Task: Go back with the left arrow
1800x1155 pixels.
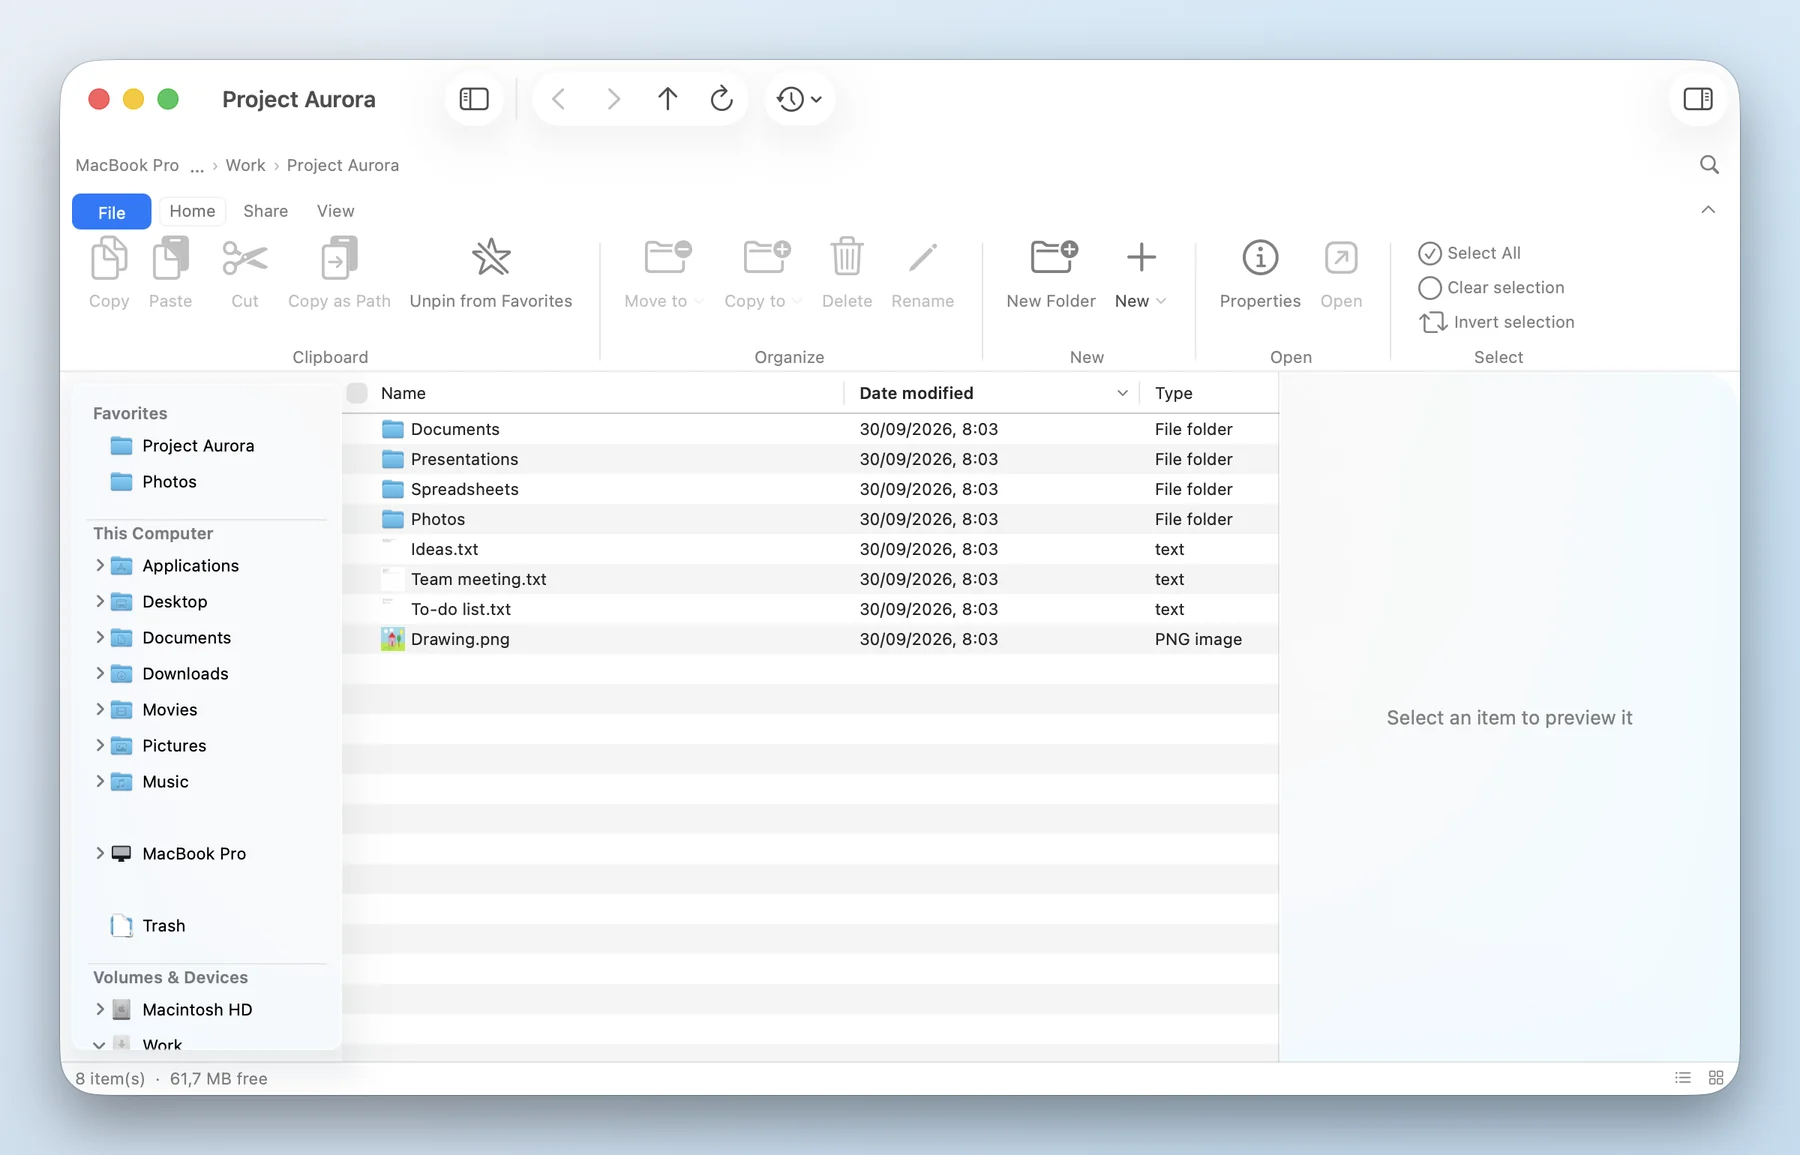Action: click(559, 99)
